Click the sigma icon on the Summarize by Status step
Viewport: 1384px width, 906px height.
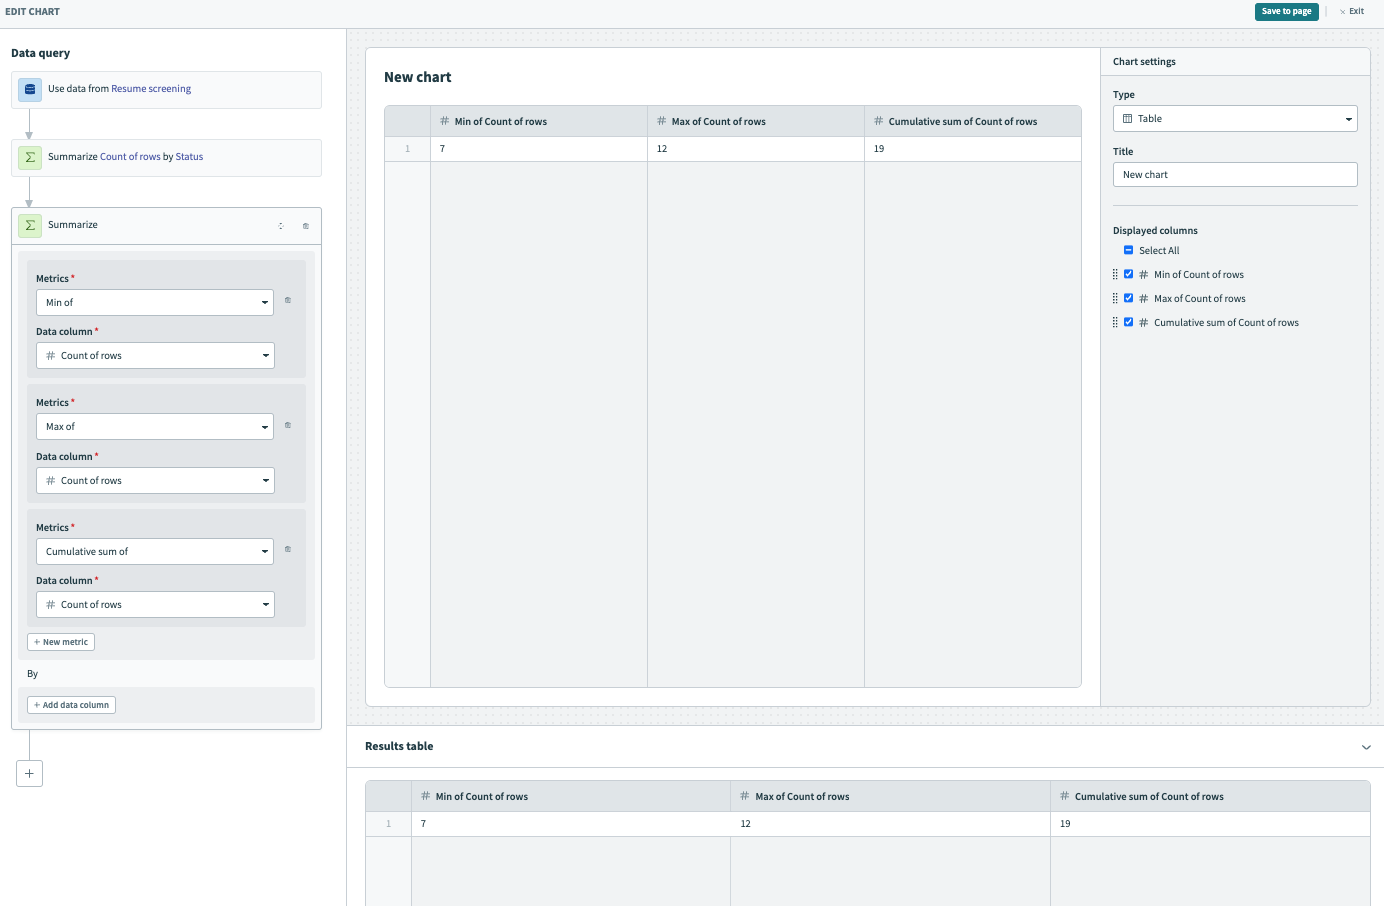click(30, 157)
